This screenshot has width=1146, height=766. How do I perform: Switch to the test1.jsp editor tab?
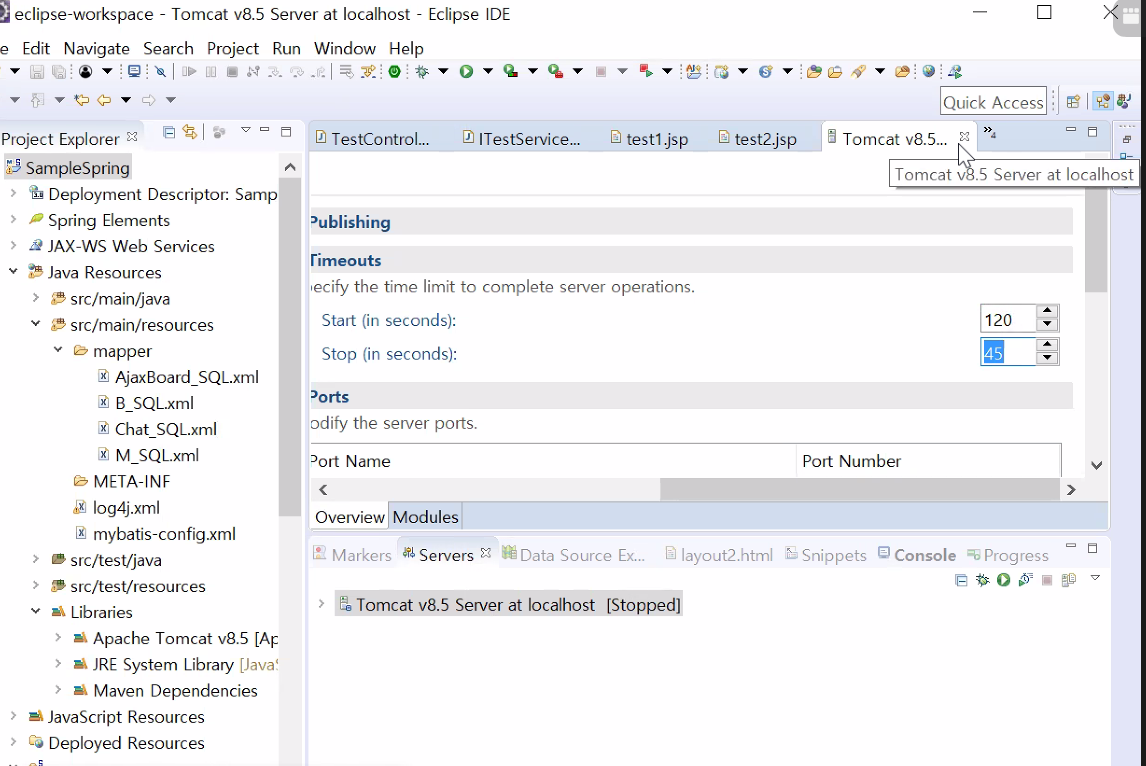[x=649, y=138]
